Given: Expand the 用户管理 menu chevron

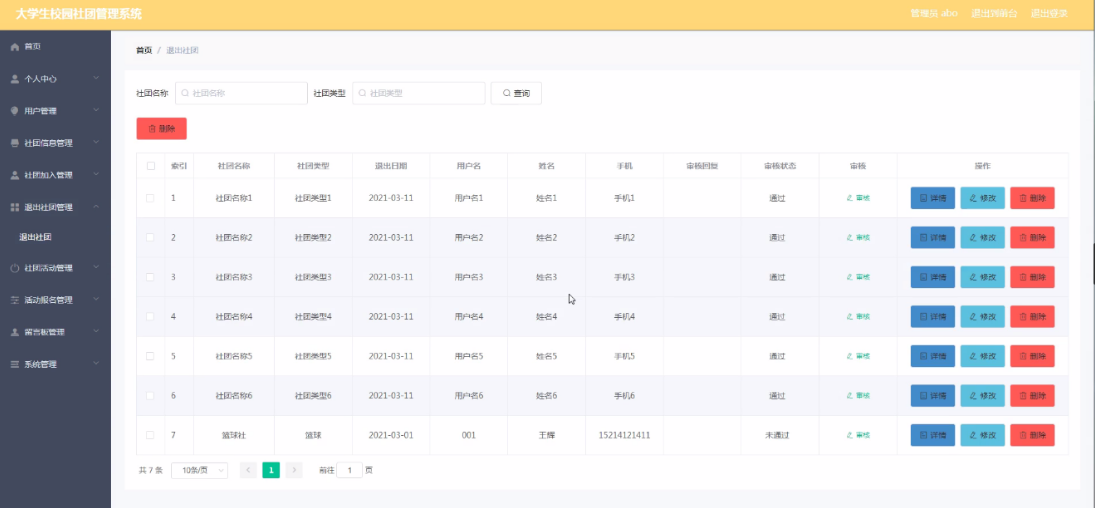Looking at the screenshot, I should point(96,110).
